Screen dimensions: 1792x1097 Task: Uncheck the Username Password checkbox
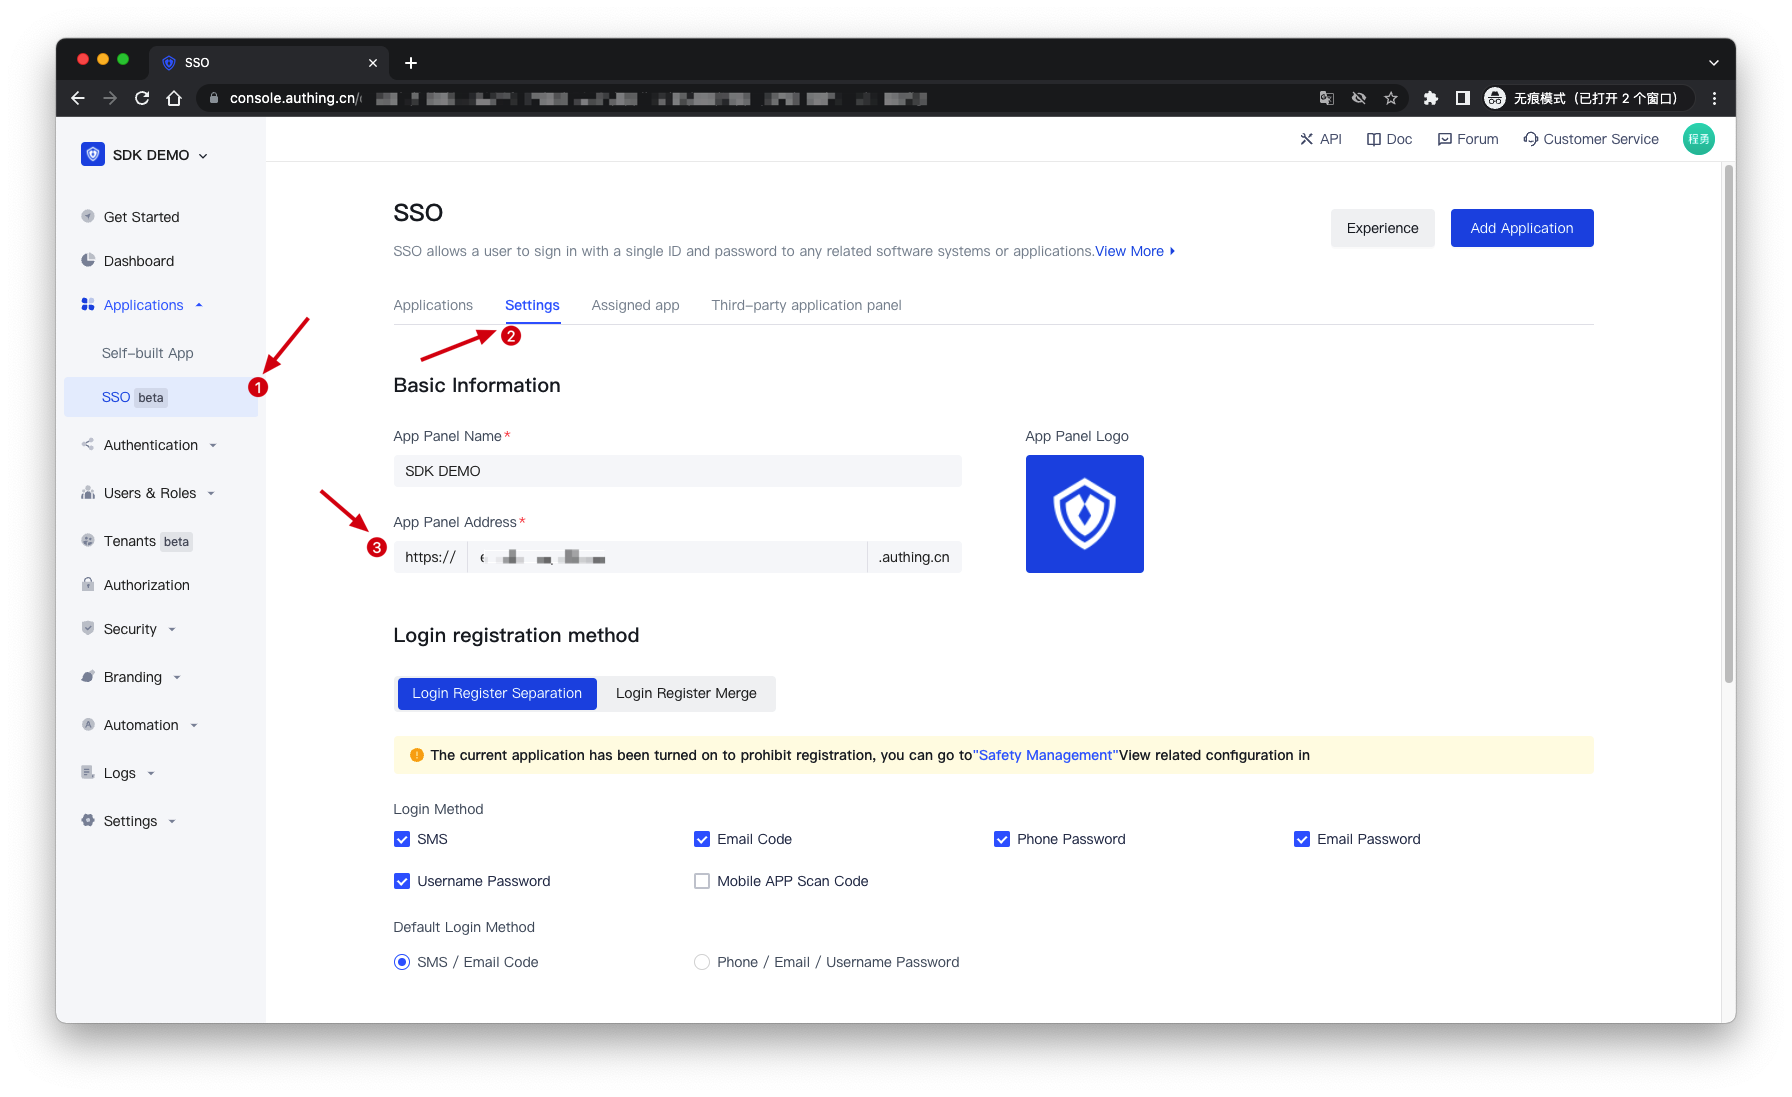click(402, 881)
